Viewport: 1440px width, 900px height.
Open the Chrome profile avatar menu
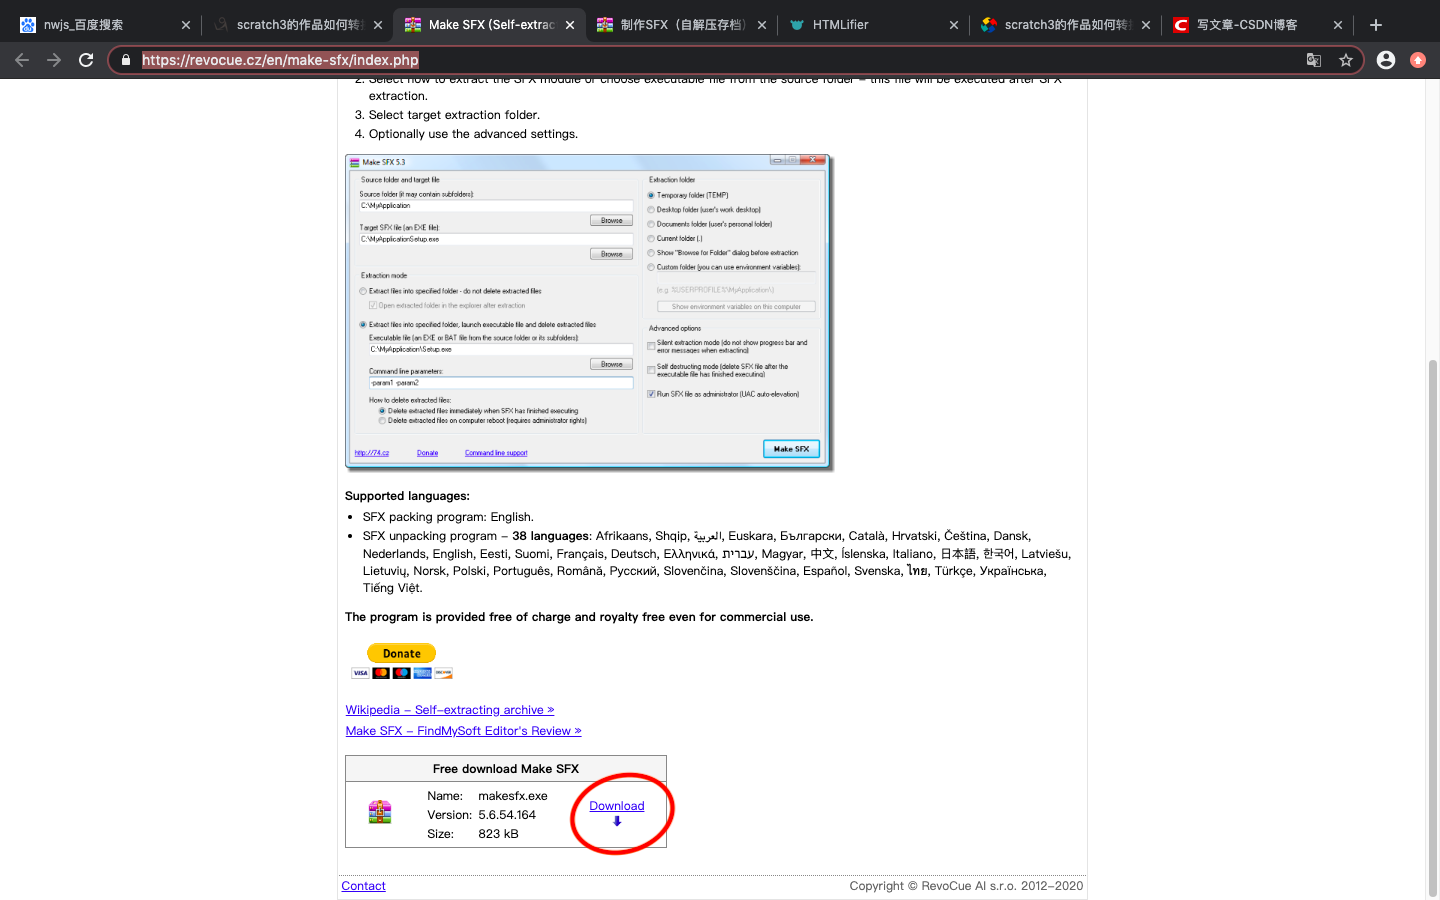coord(1386,60)
